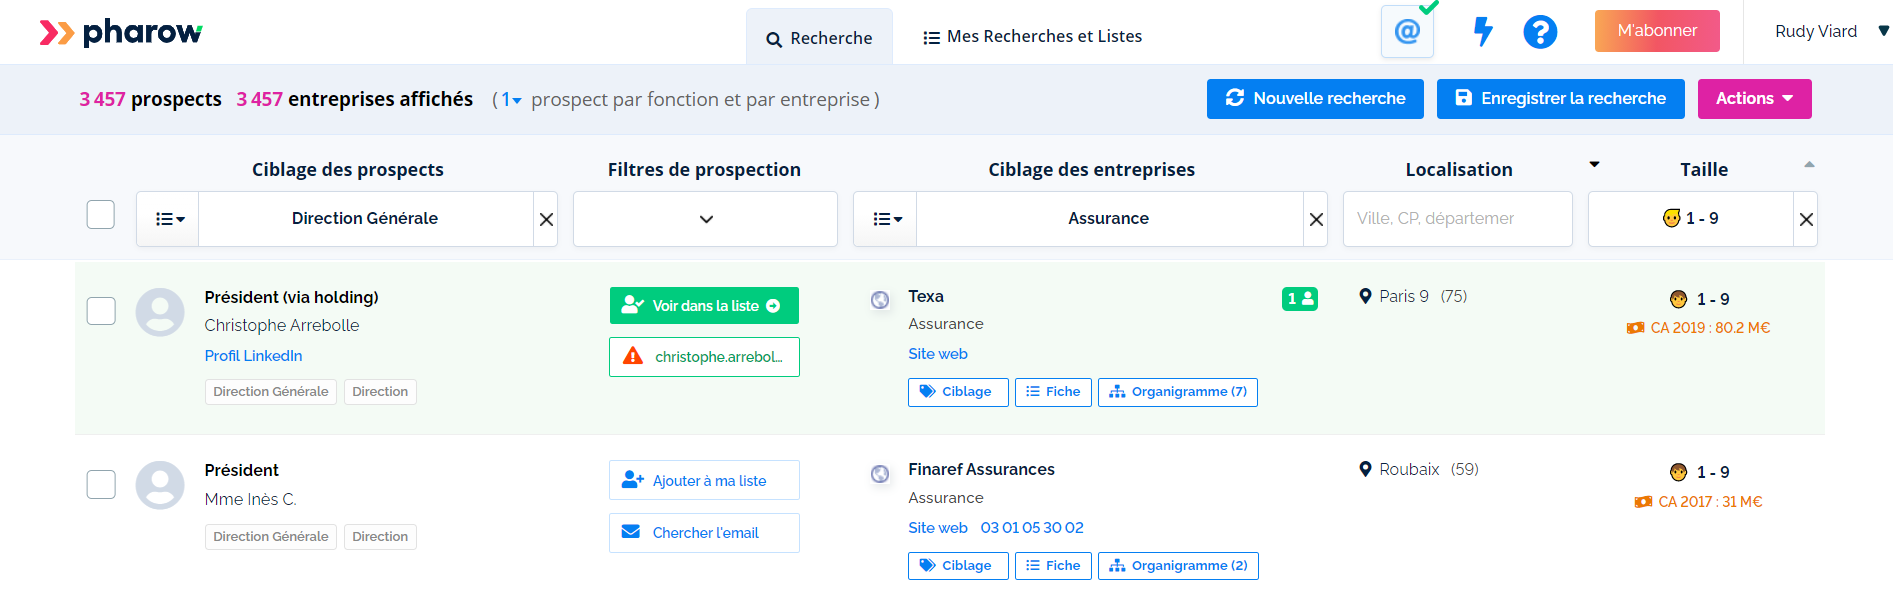Open the email @ verification icon
Screen dimensions: 1893x604
pyautogui.click(x=1407, y=32)
